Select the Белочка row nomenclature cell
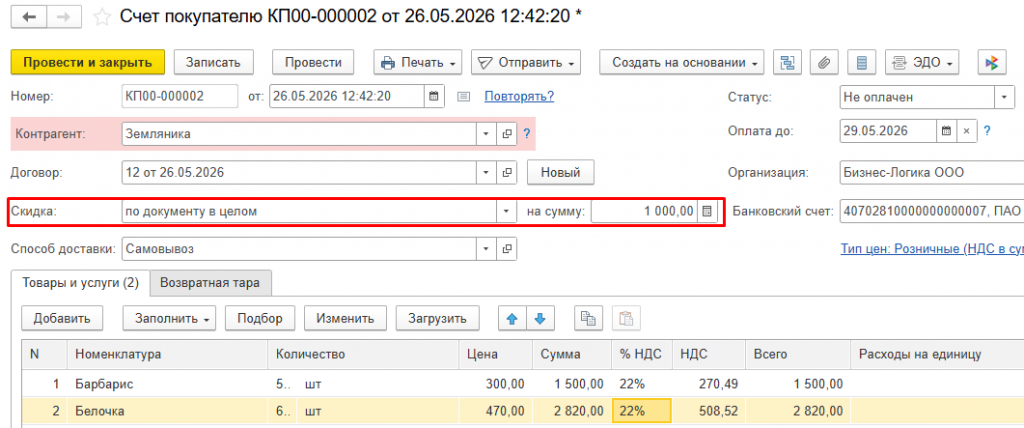This screenshot has height=428, width=1024. 167,411
